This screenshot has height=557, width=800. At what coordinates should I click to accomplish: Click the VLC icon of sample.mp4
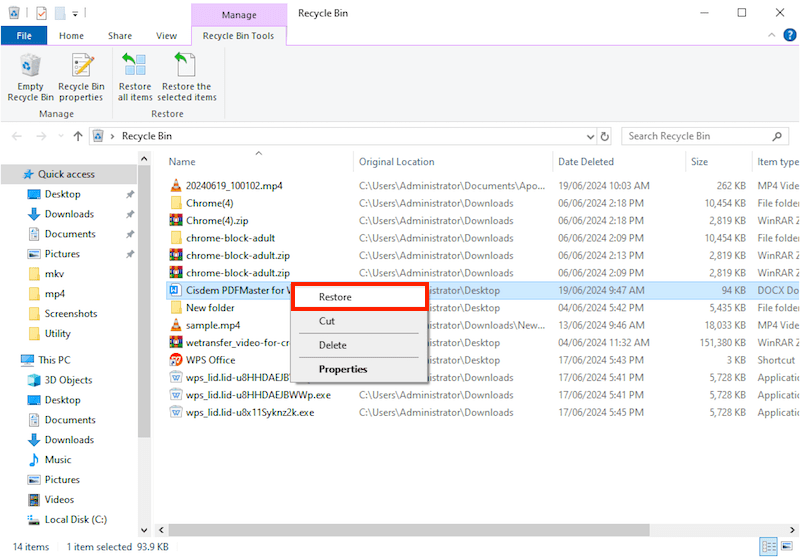click(x=176, y=325)
